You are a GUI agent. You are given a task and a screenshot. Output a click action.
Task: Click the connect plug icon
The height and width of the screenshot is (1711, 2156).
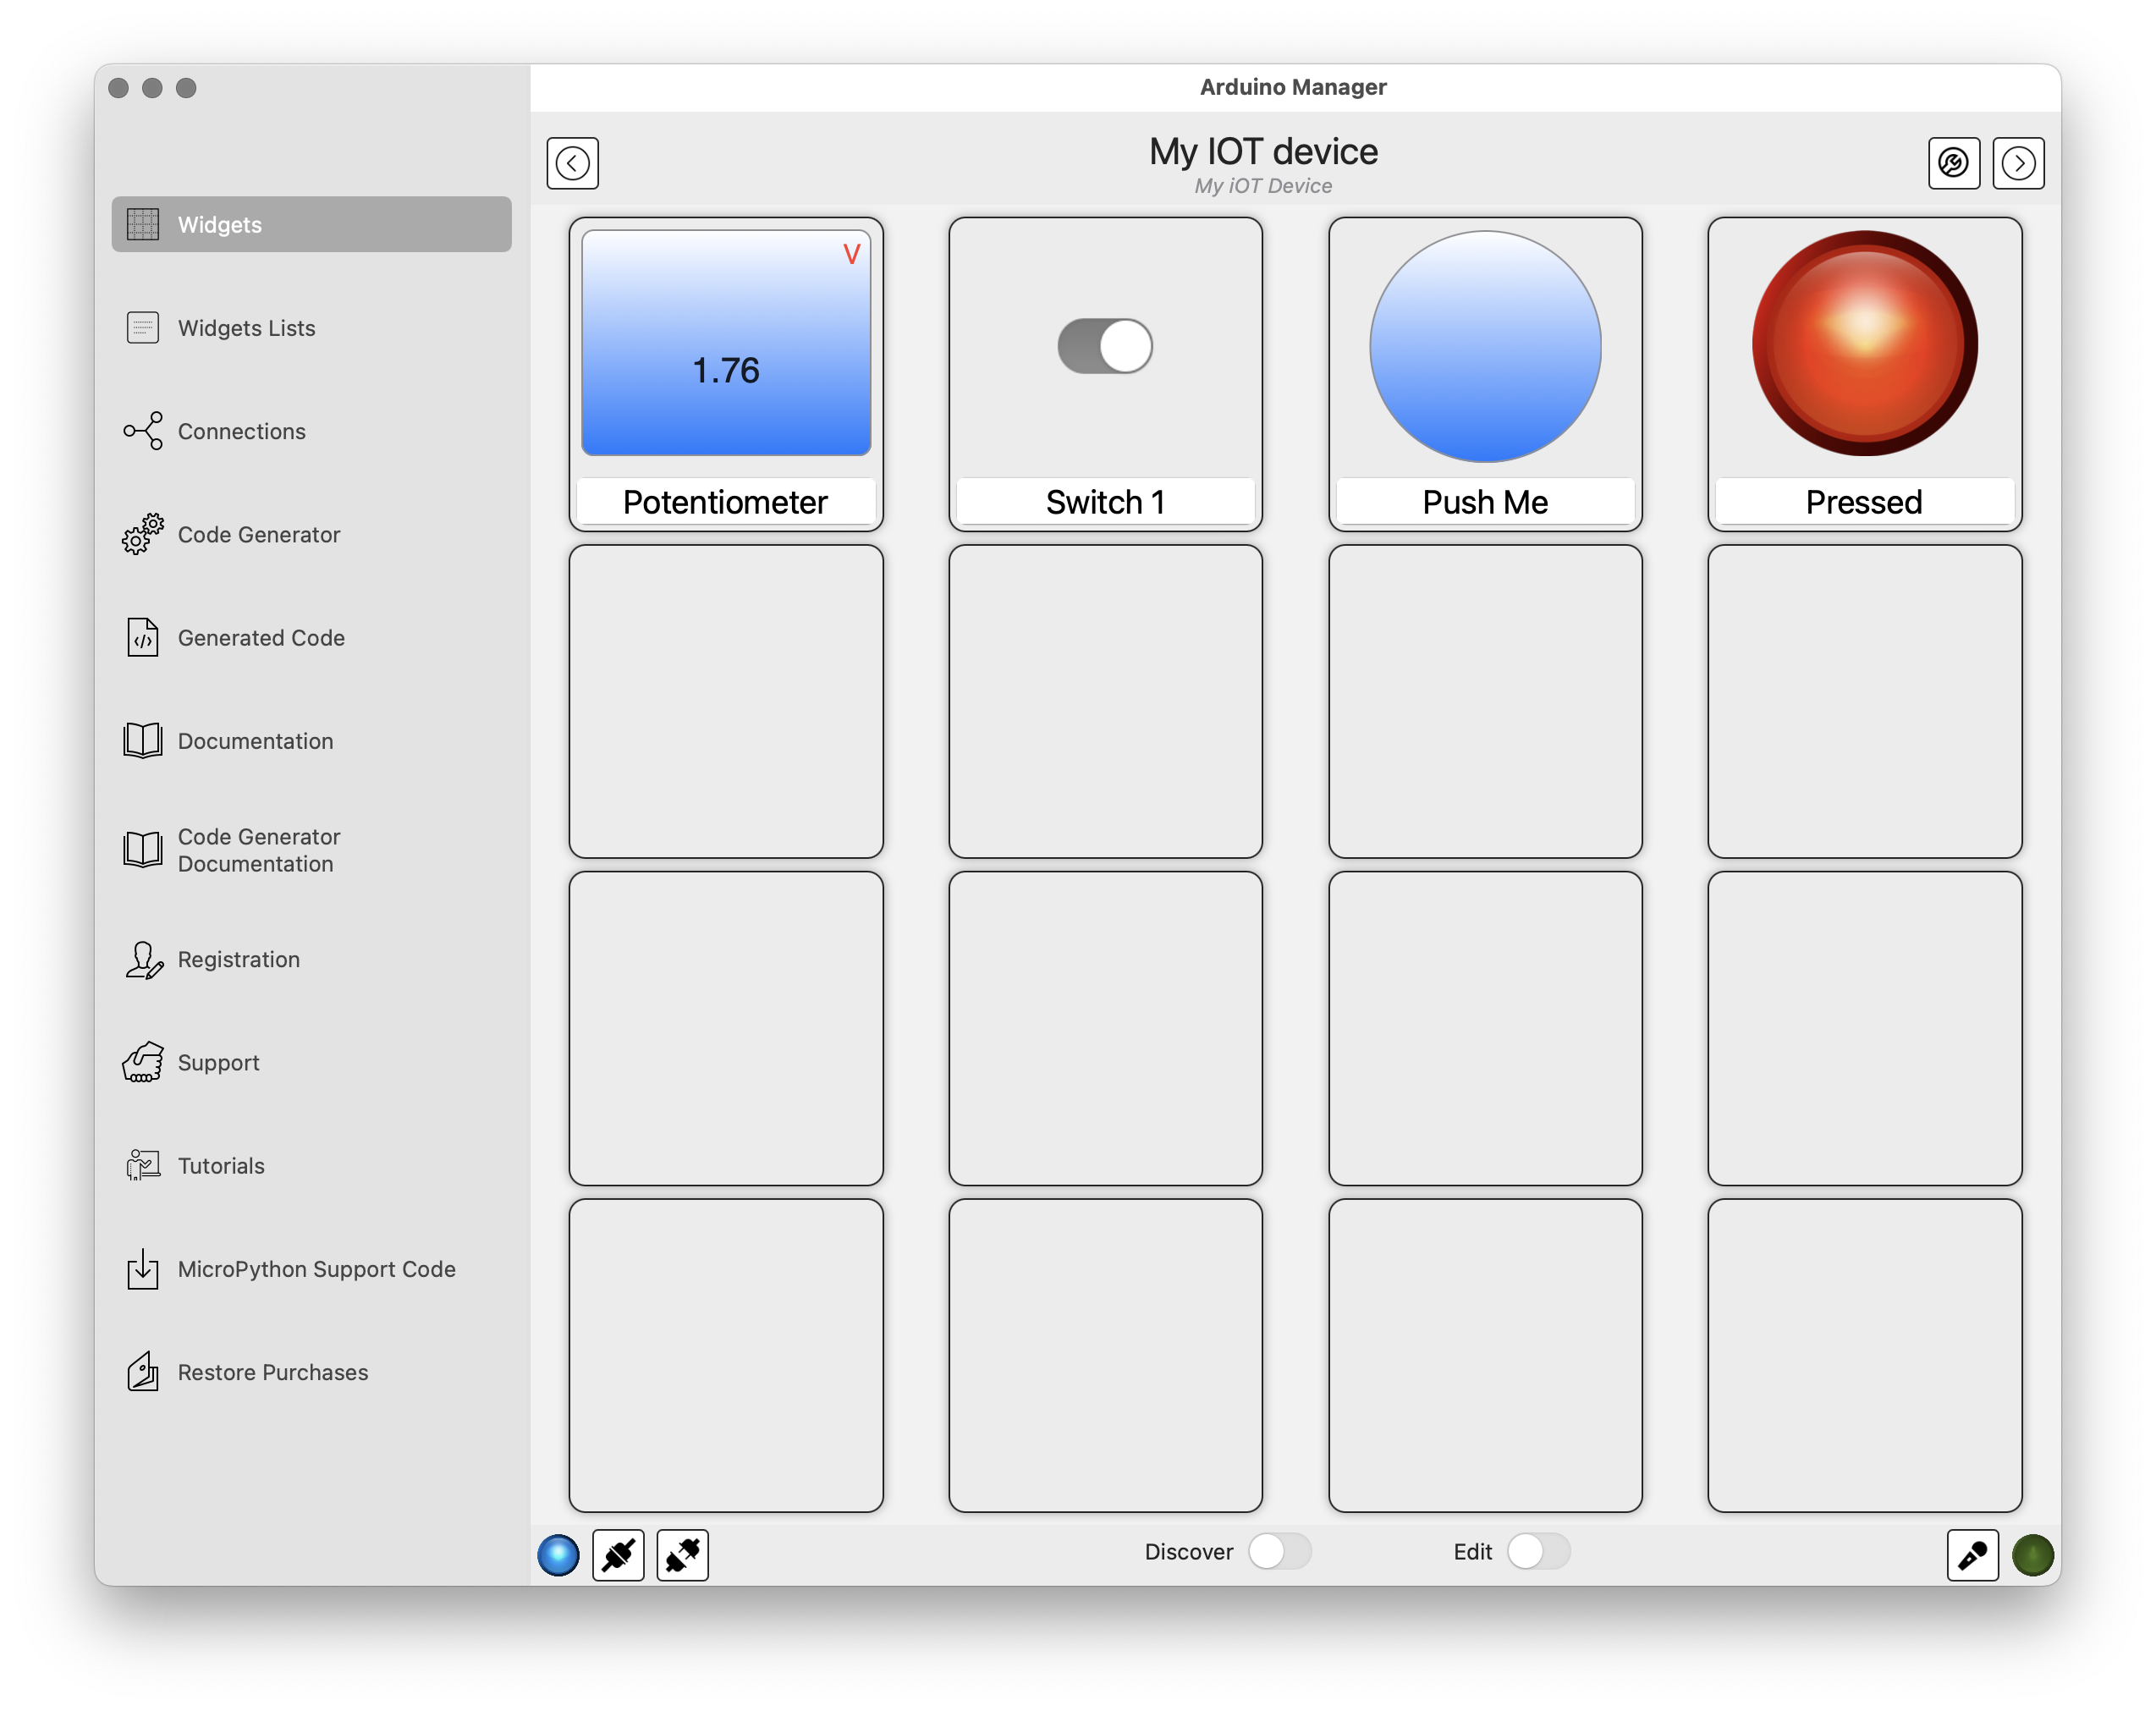618,1555
